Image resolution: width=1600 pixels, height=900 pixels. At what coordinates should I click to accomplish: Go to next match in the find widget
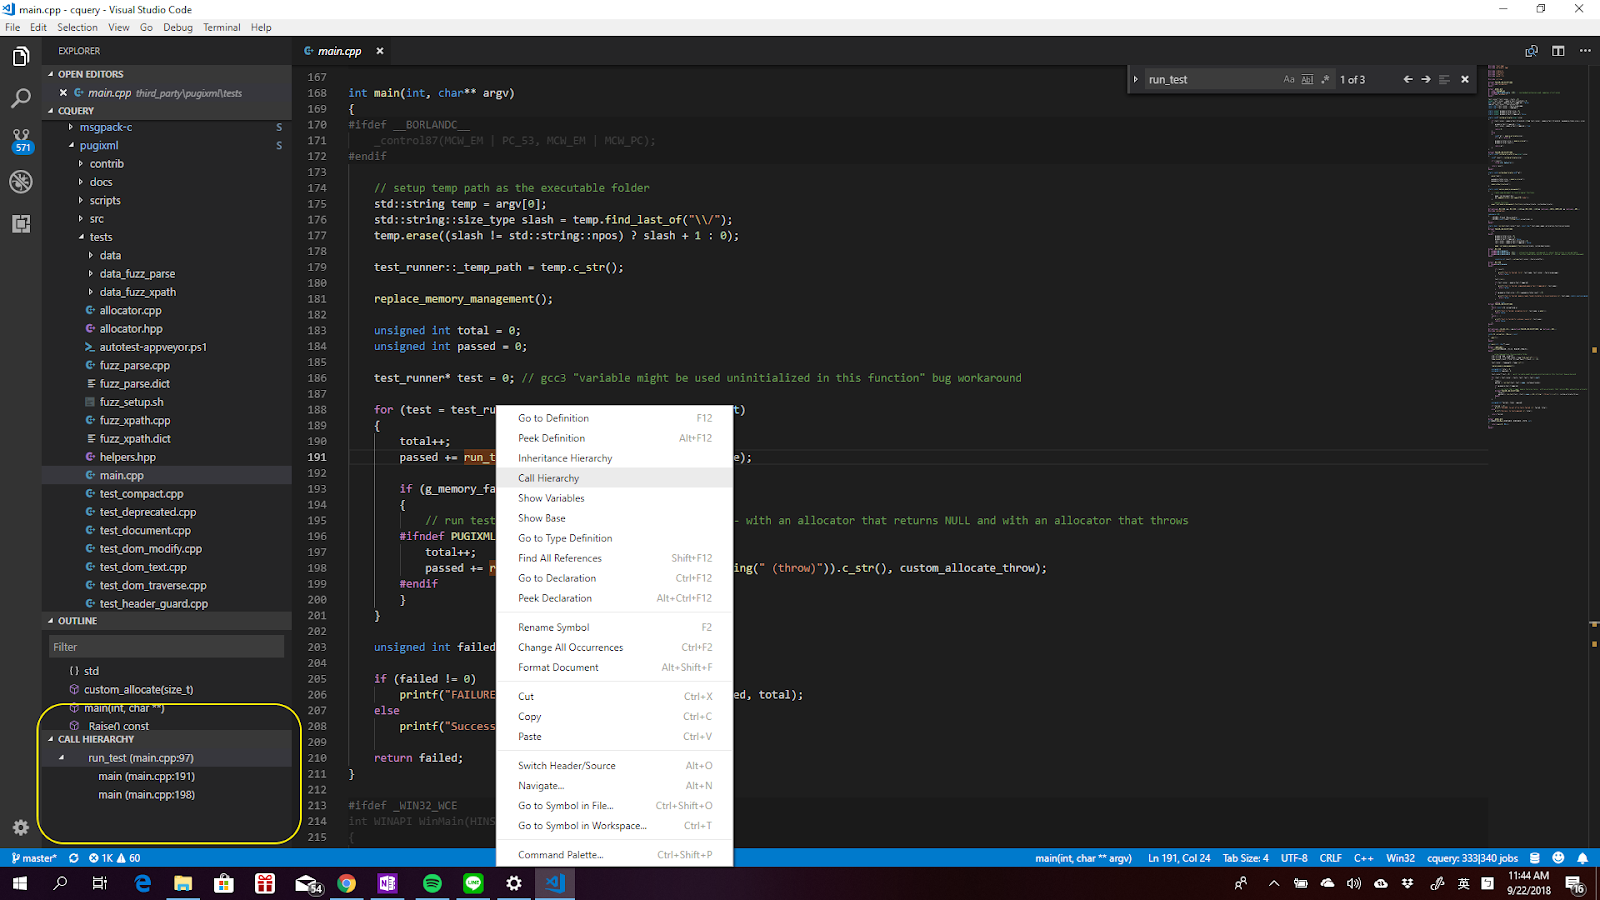1426,79
